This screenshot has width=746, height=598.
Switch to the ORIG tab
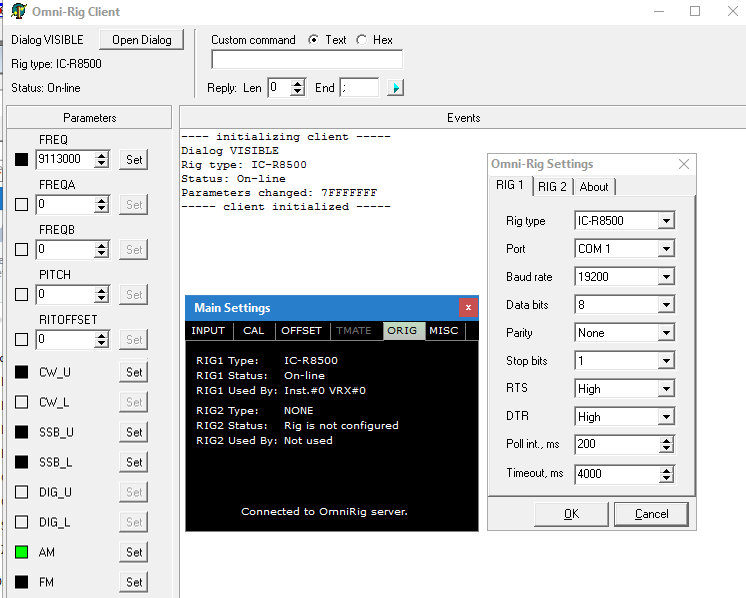coord(402,331)
